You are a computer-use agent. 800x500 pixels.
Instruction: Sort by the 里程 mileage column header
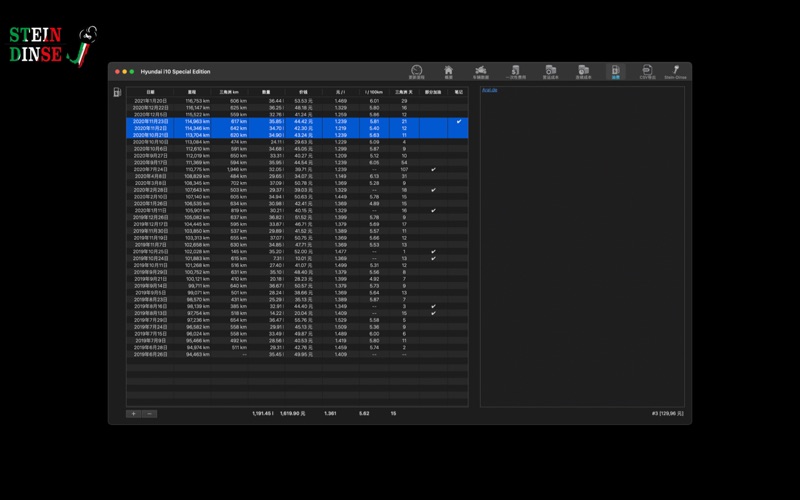point(192,92)
